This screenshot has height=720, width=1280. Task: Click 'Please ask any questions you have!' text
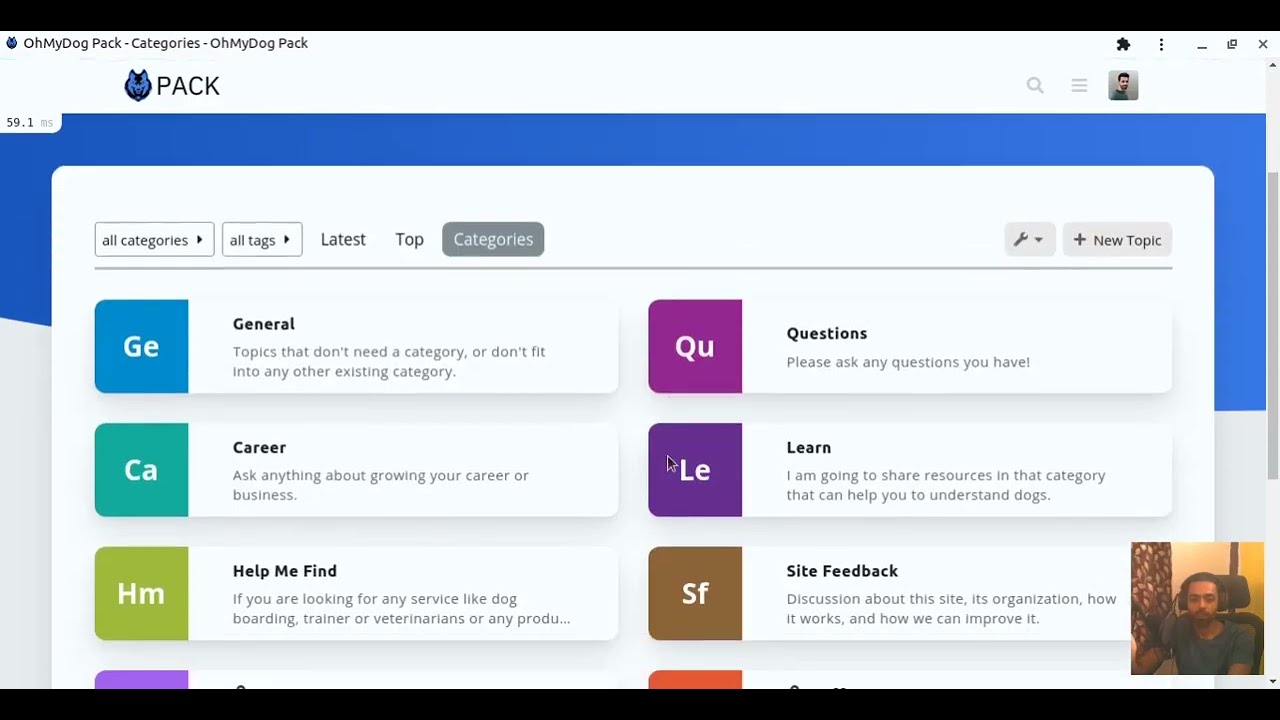pos(908,362)
